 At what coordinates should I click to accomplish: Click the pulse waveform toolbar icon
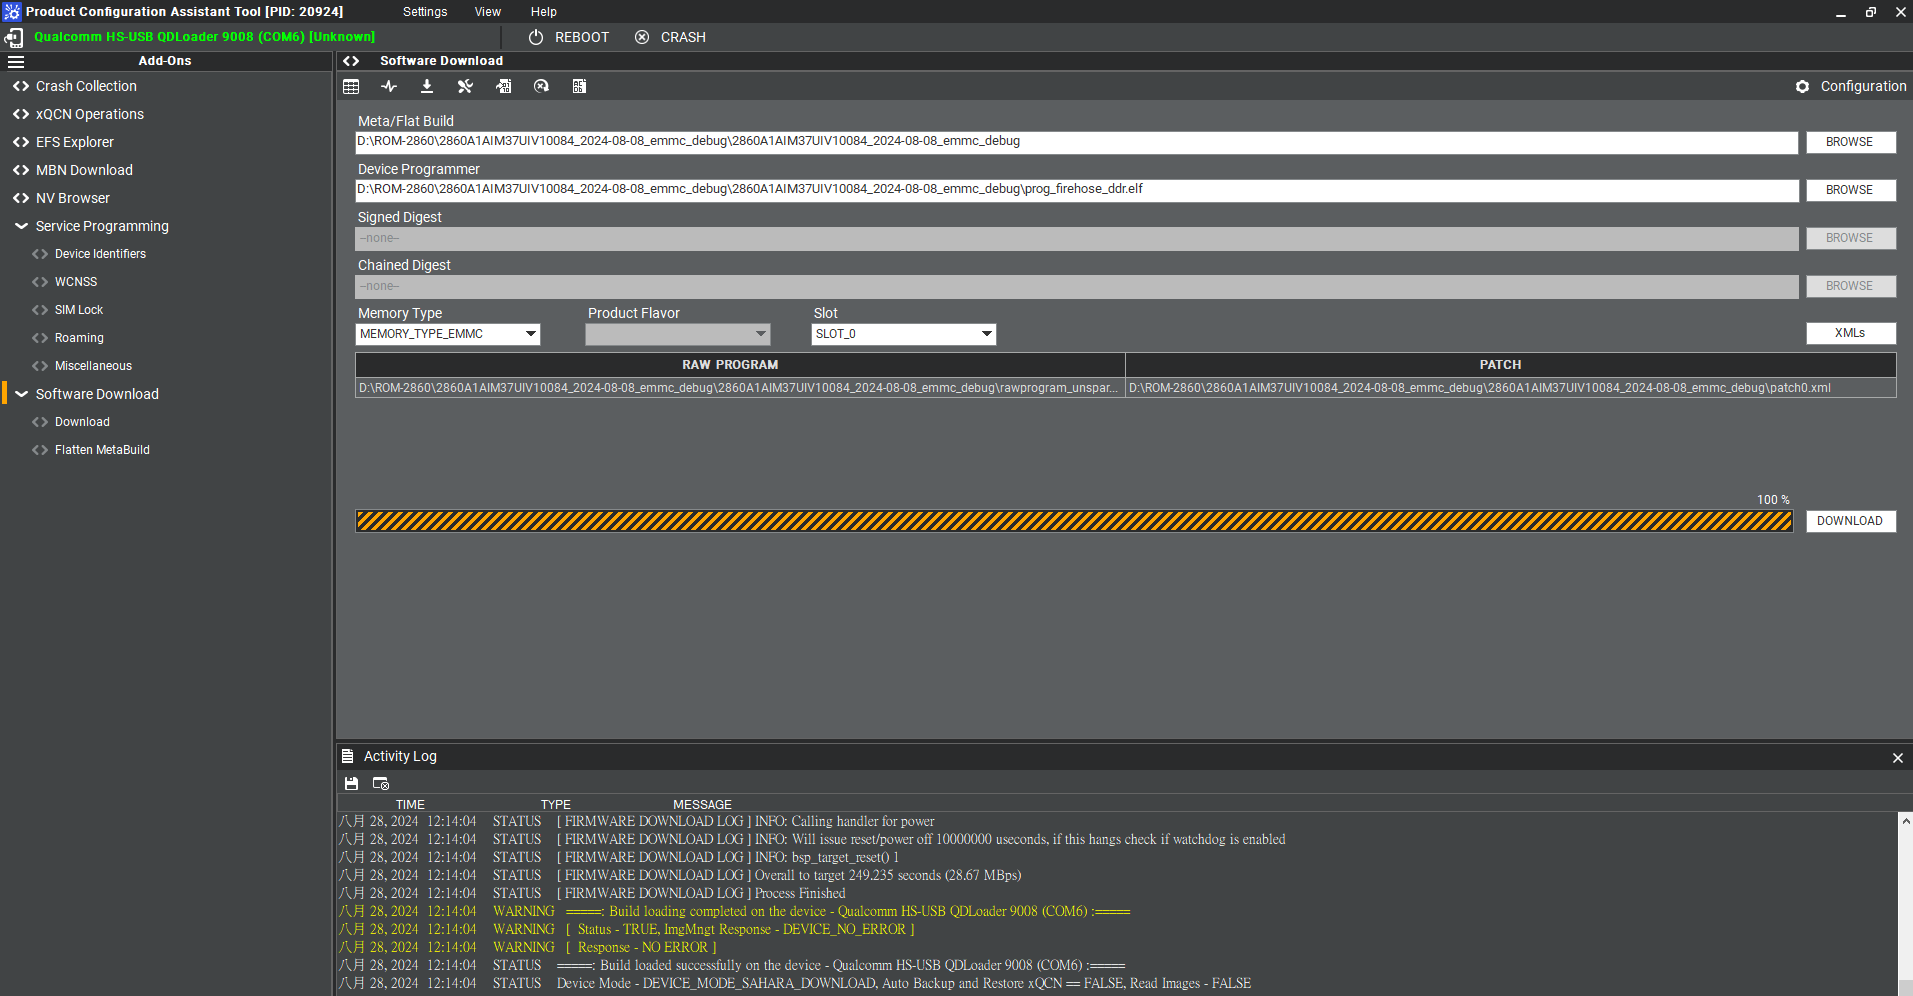click(389, 87)
